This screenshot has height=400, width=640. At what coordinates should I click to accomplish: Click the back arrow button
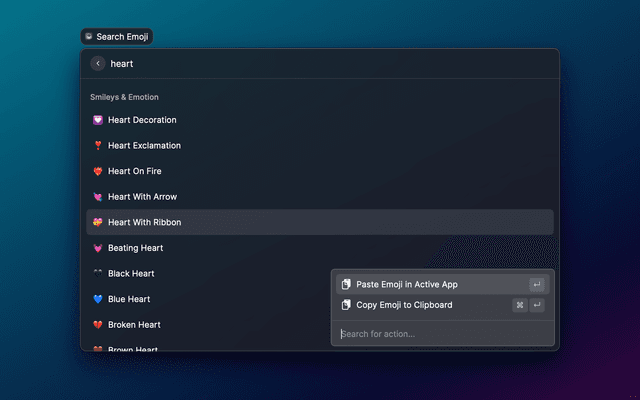pyautogui.click(x=98, y=63)
